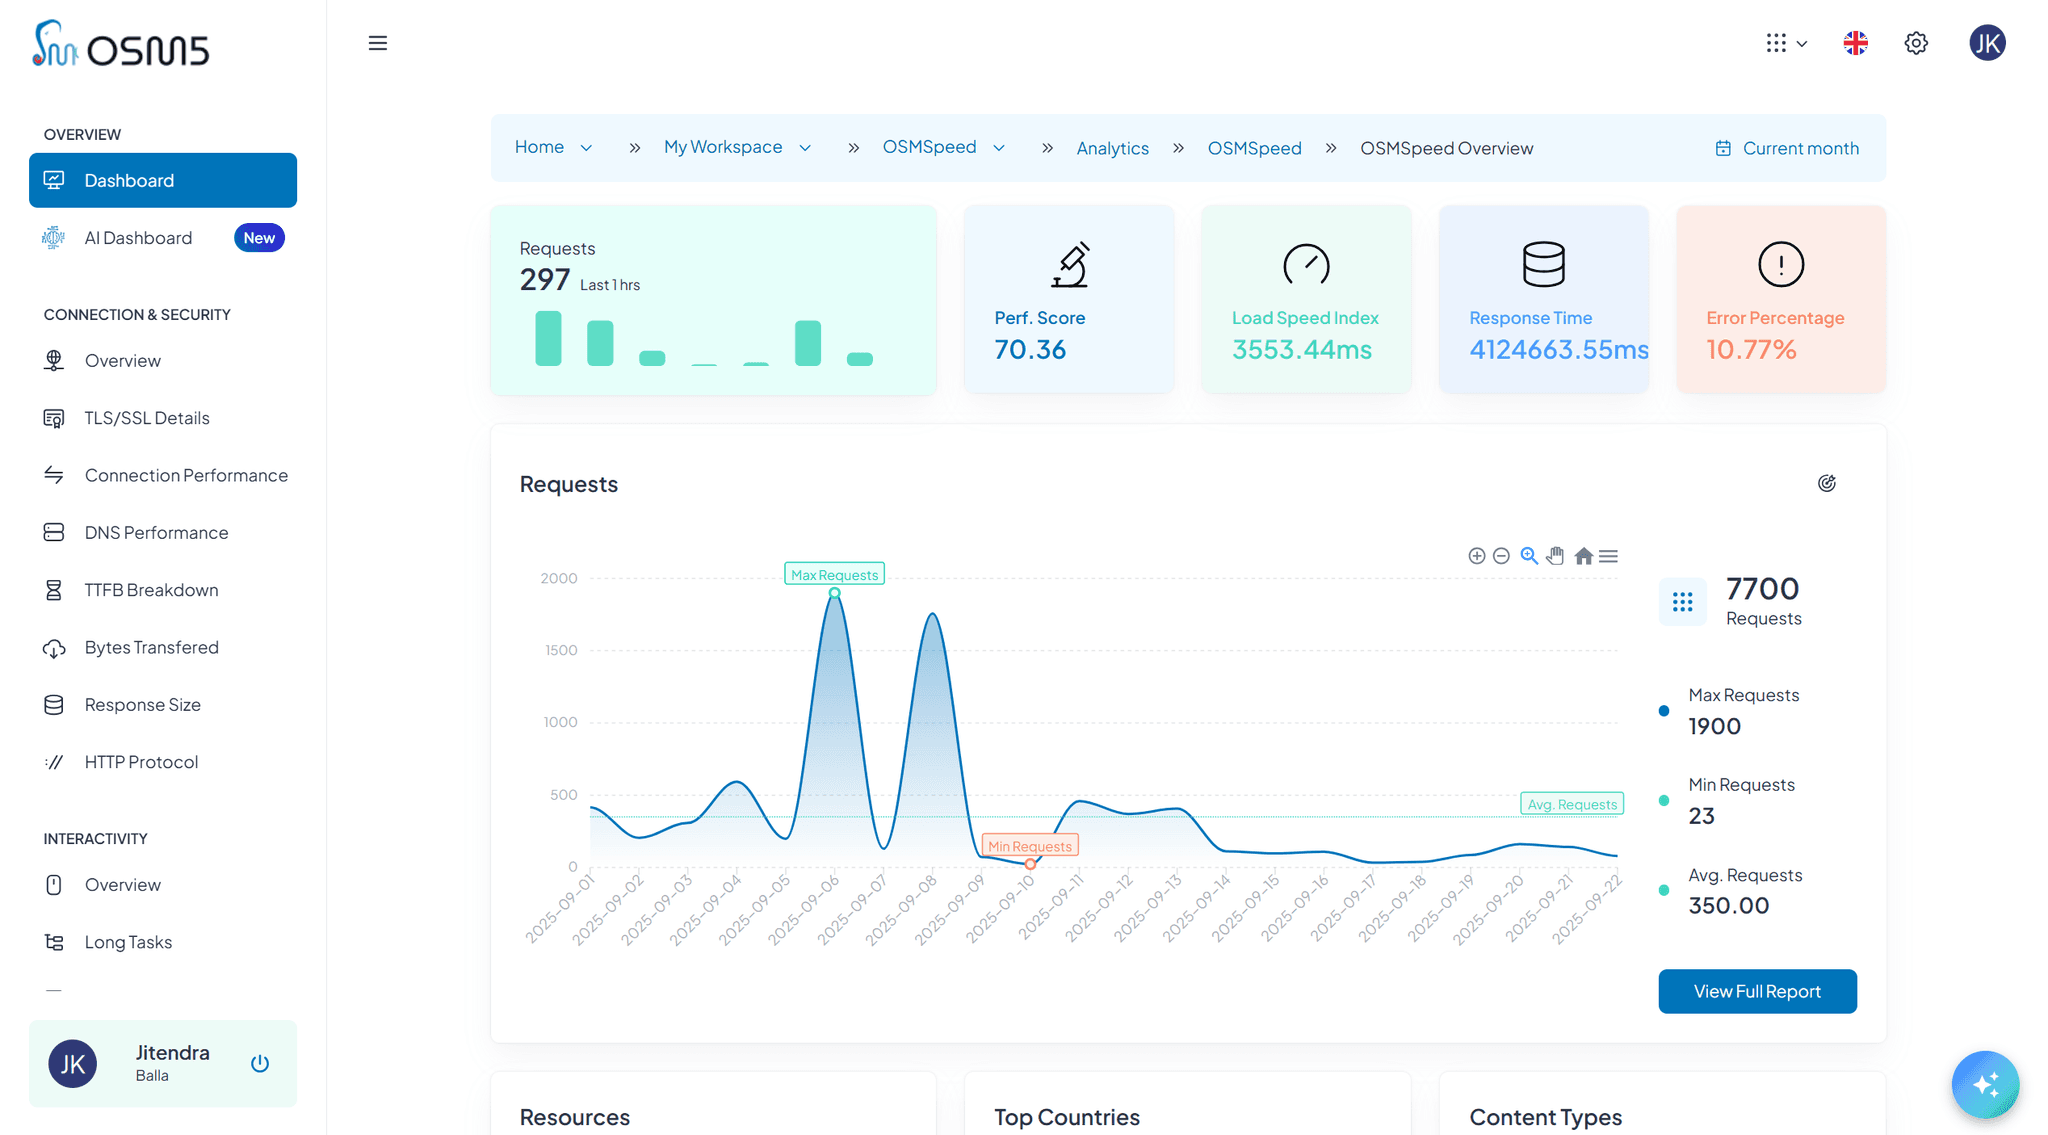The image size is (2048, 1135).
Task: Select the chart selection zoom magnifier tool
Action: (x=1529, y=556)
